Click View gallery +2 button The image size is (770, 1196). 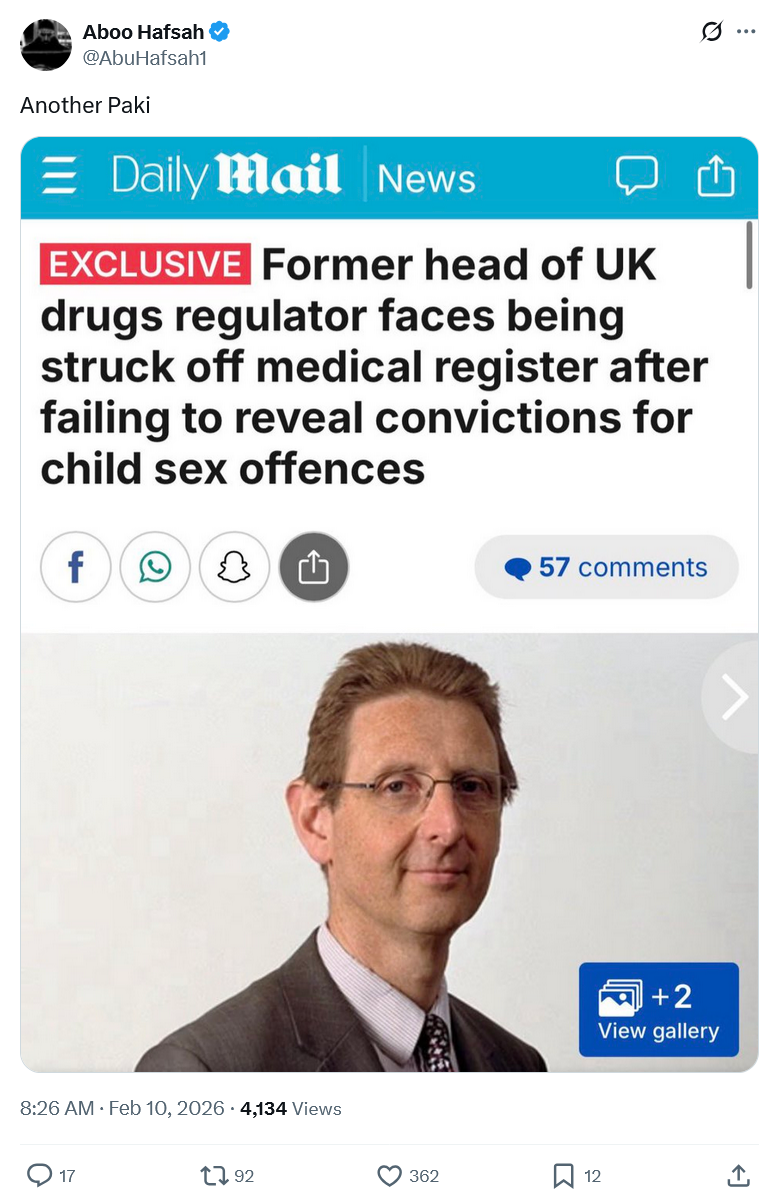[659, 1009]
